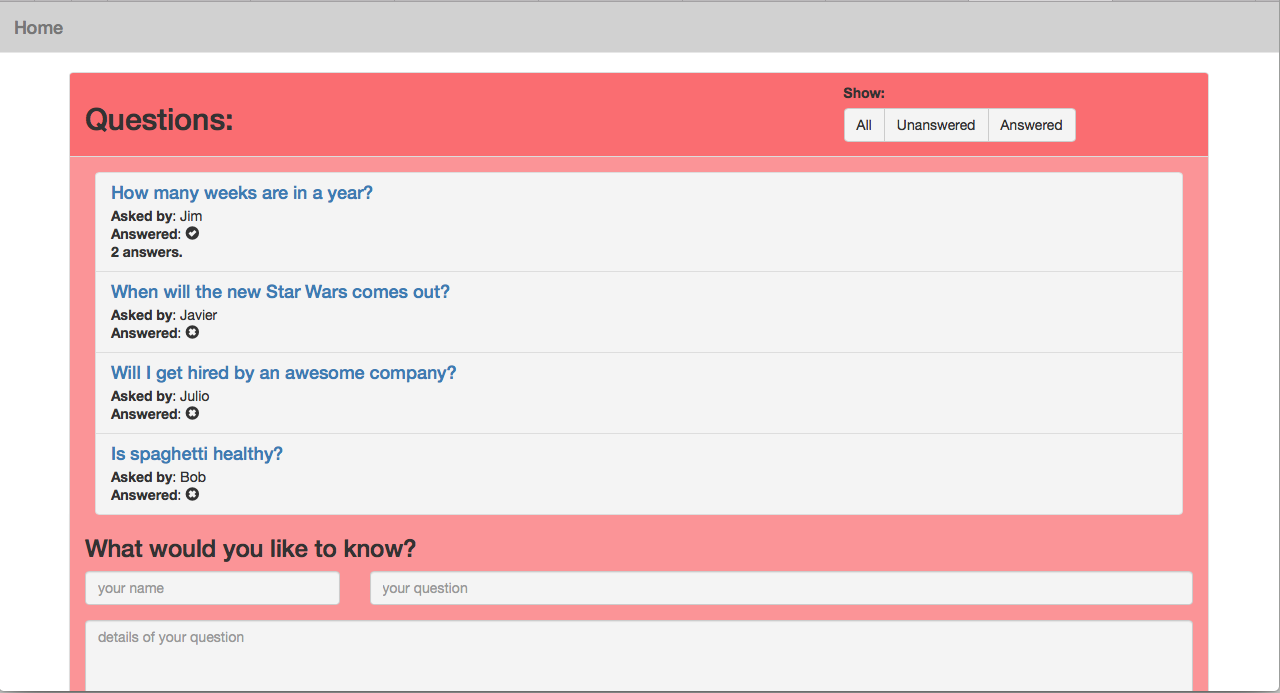Open 'Will I get hired by an awesome company?'
This screenshot has height=693, width=1280.
(283, 373)
